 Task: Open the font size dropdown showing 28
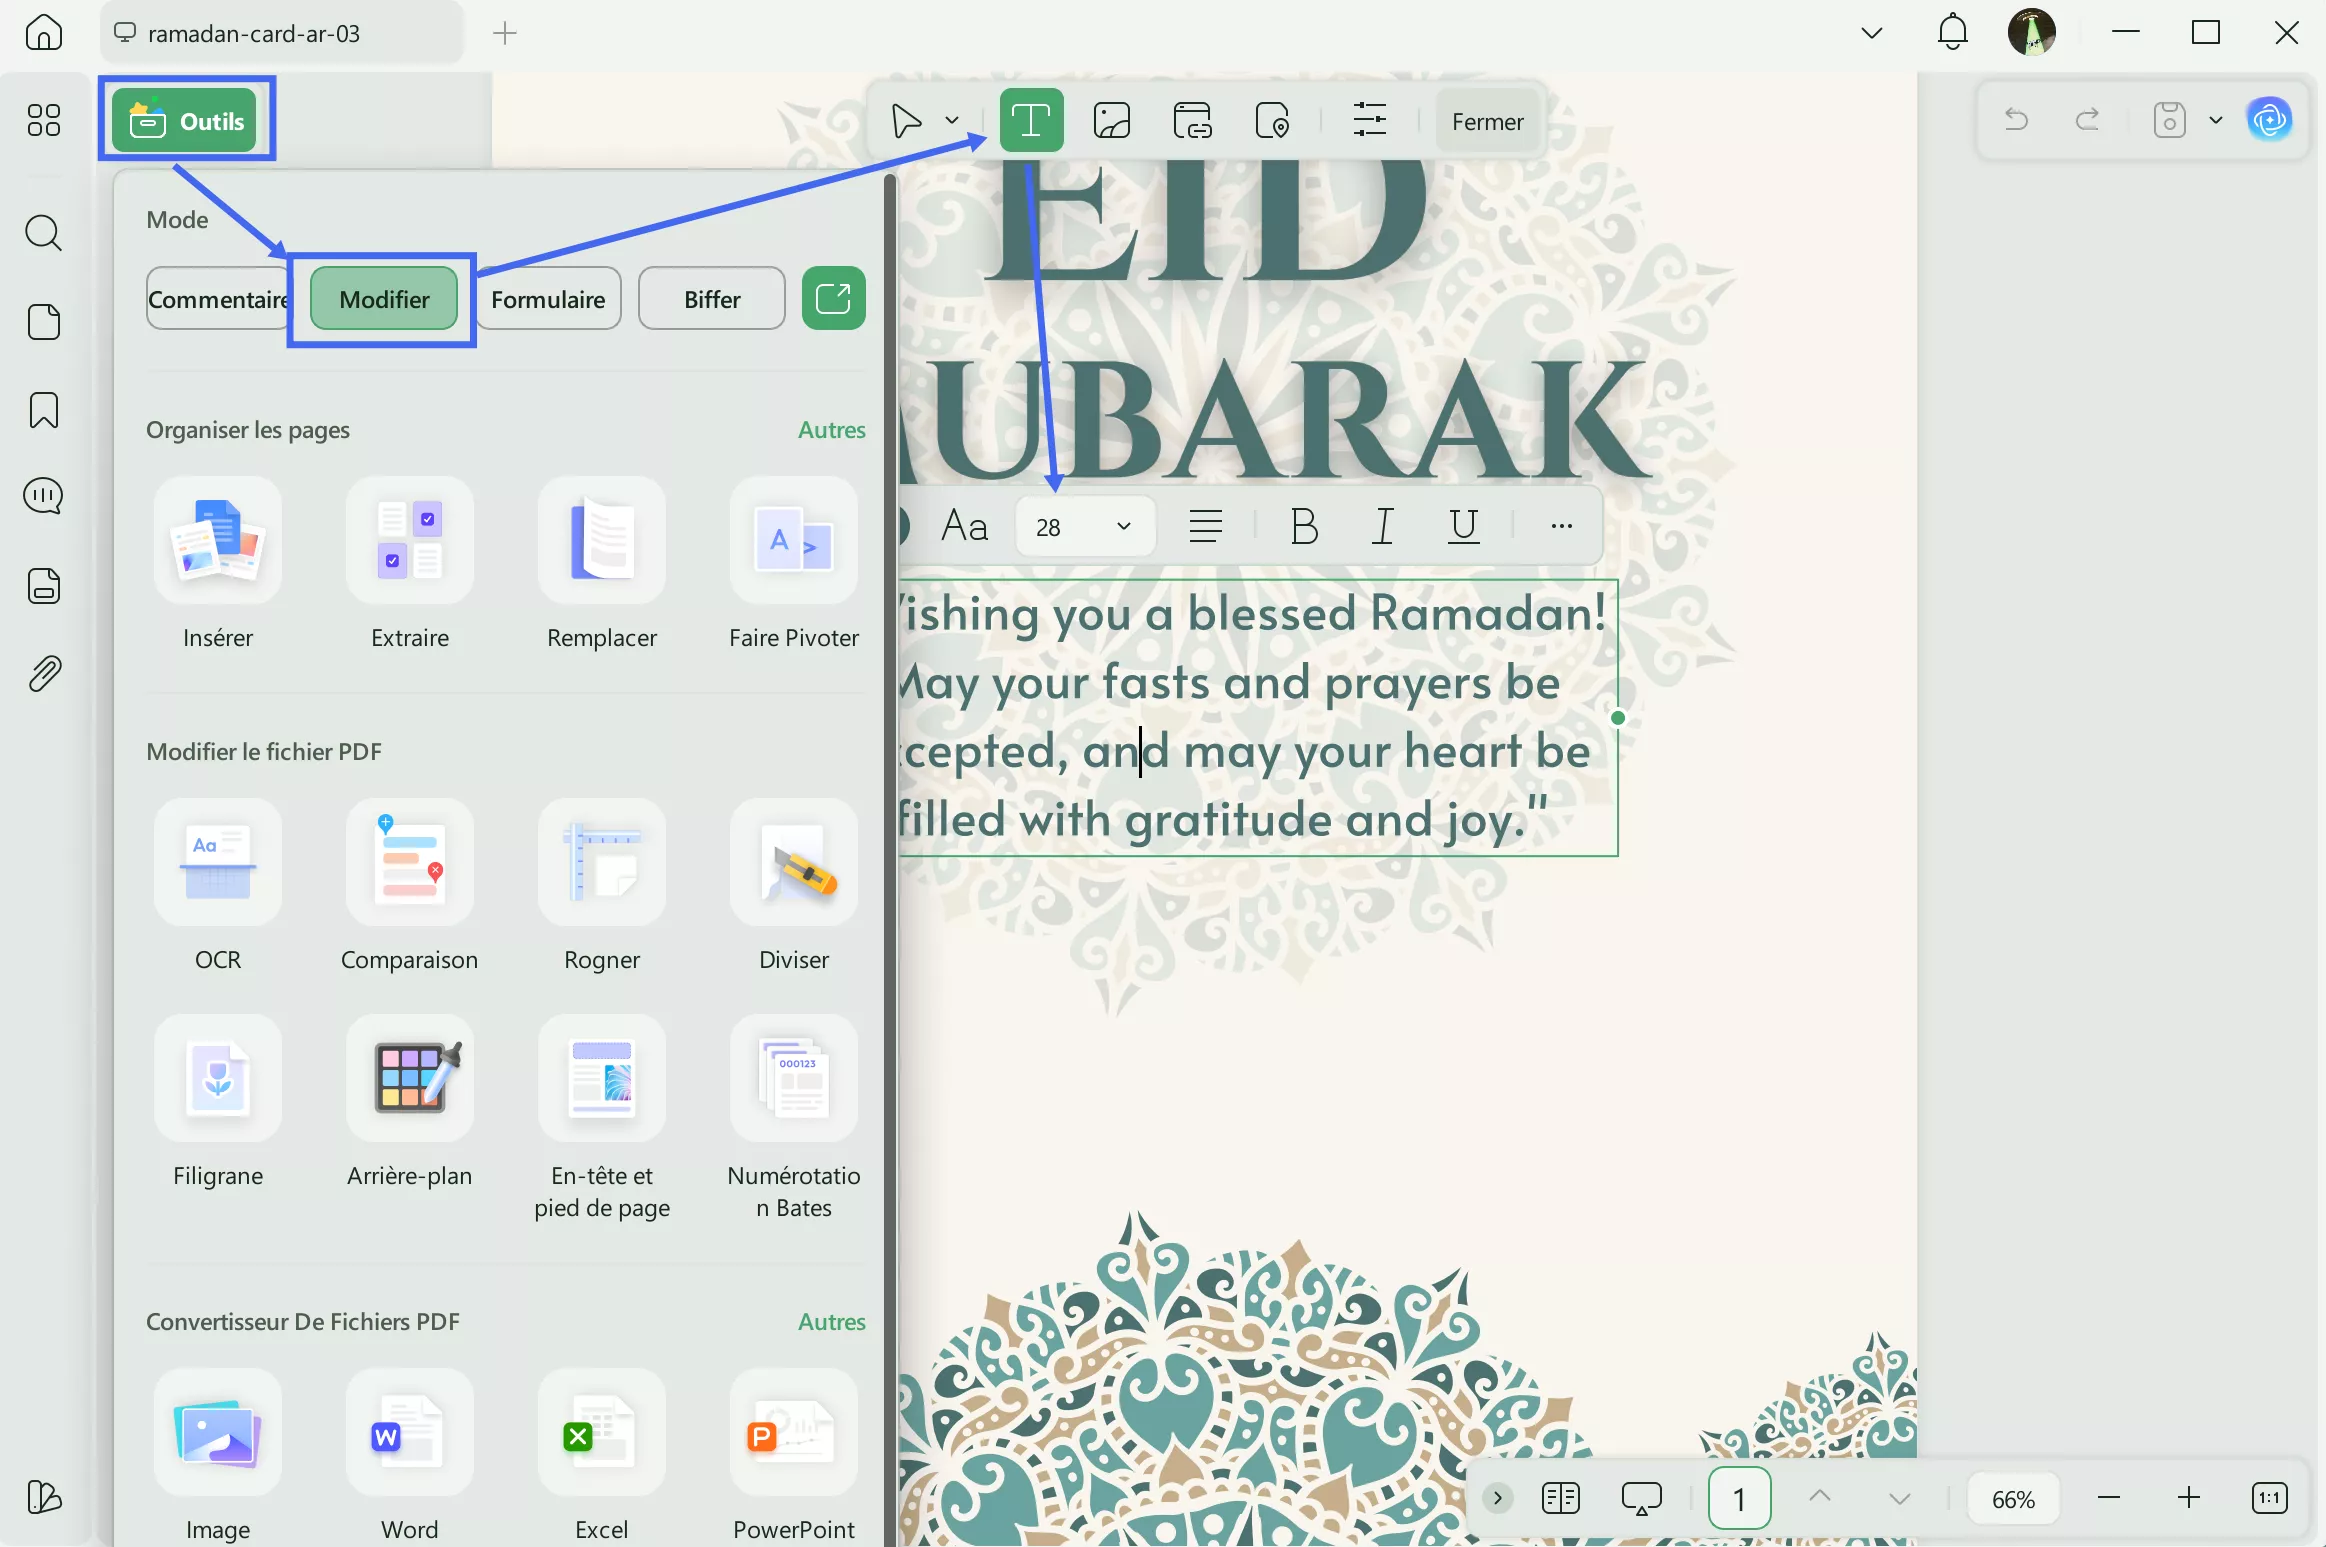(x=1085, y=526)
